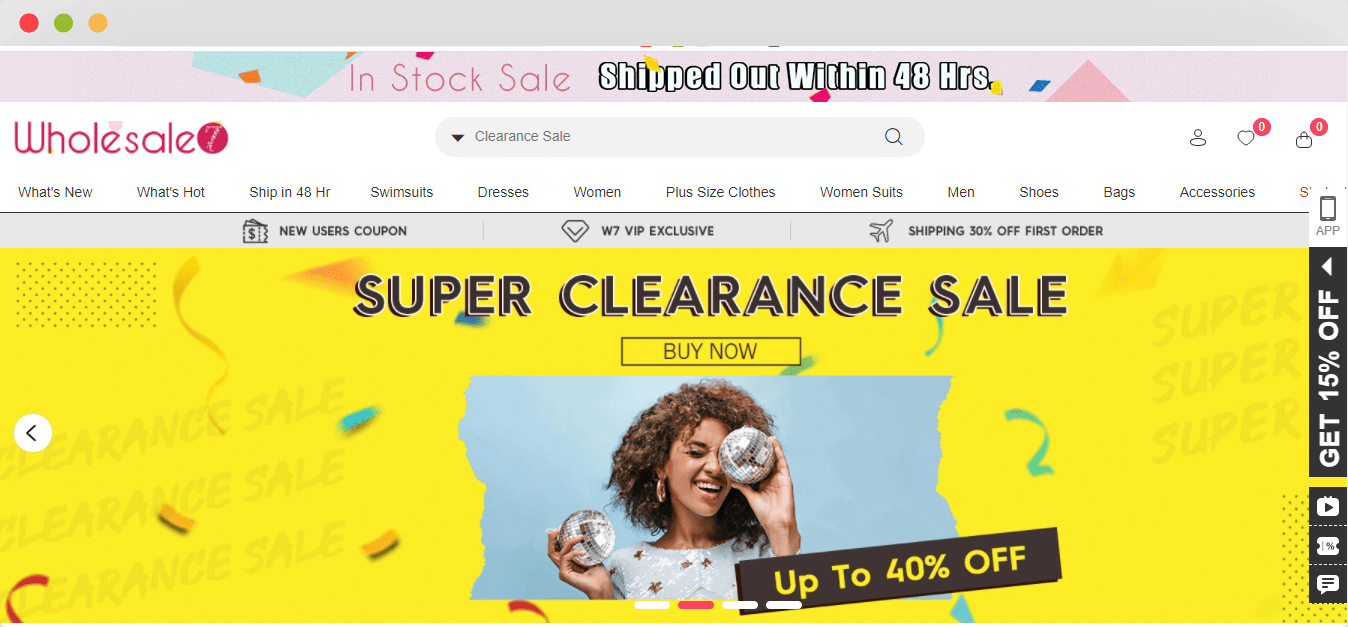1348x627 pixels.
Task: Collapse the GET 15% OFF side panel
Action: tap(1328, 266)
